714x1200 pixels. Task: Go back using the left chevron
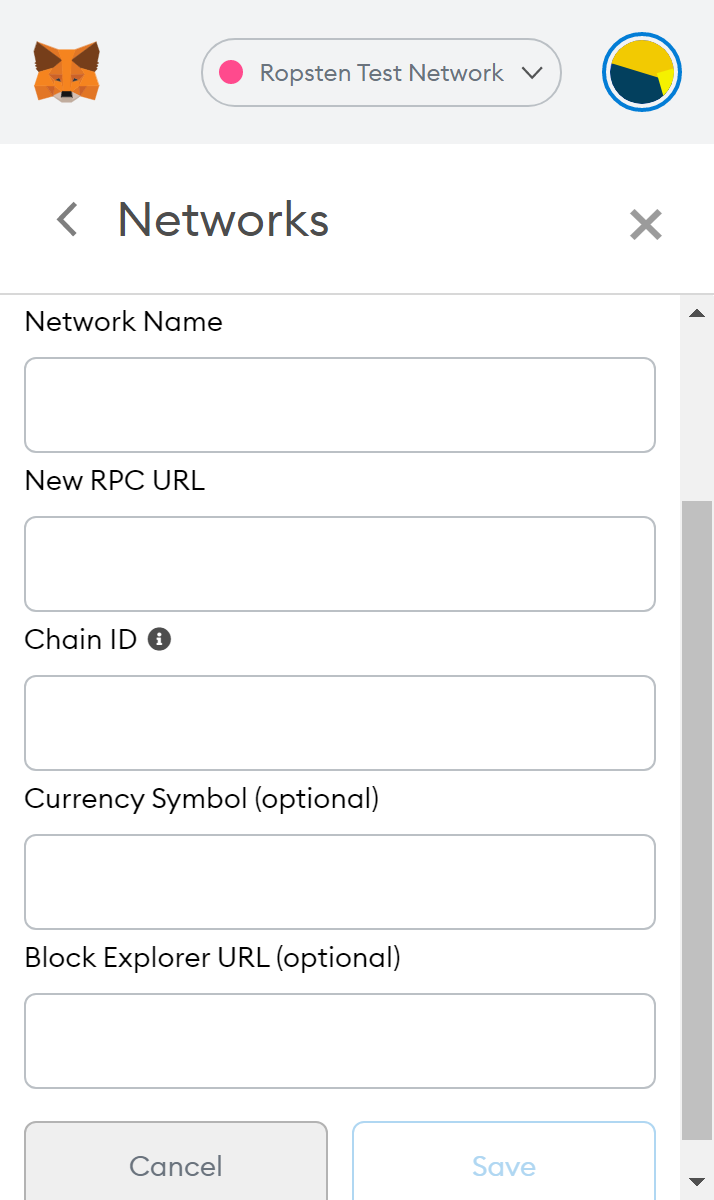coord(67,219)
